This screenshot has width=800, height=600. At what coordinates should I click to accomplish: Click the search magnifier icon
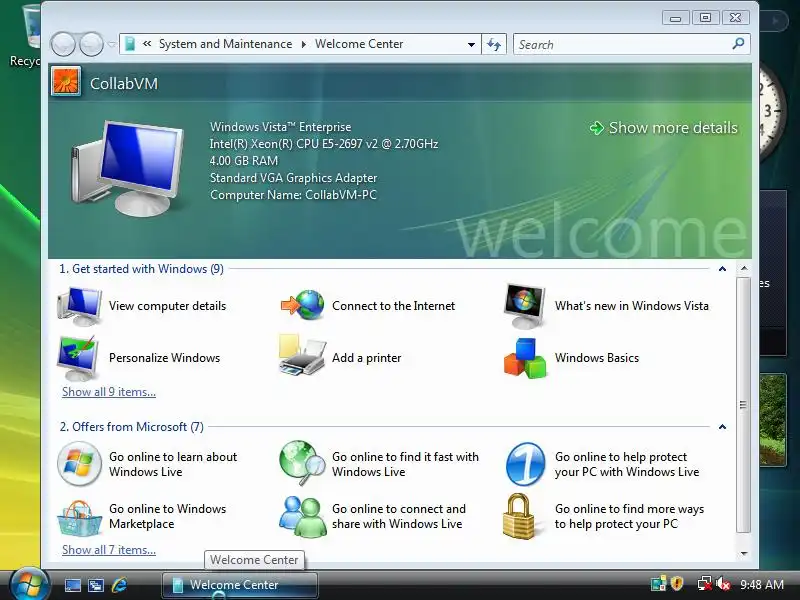point(738,44)
